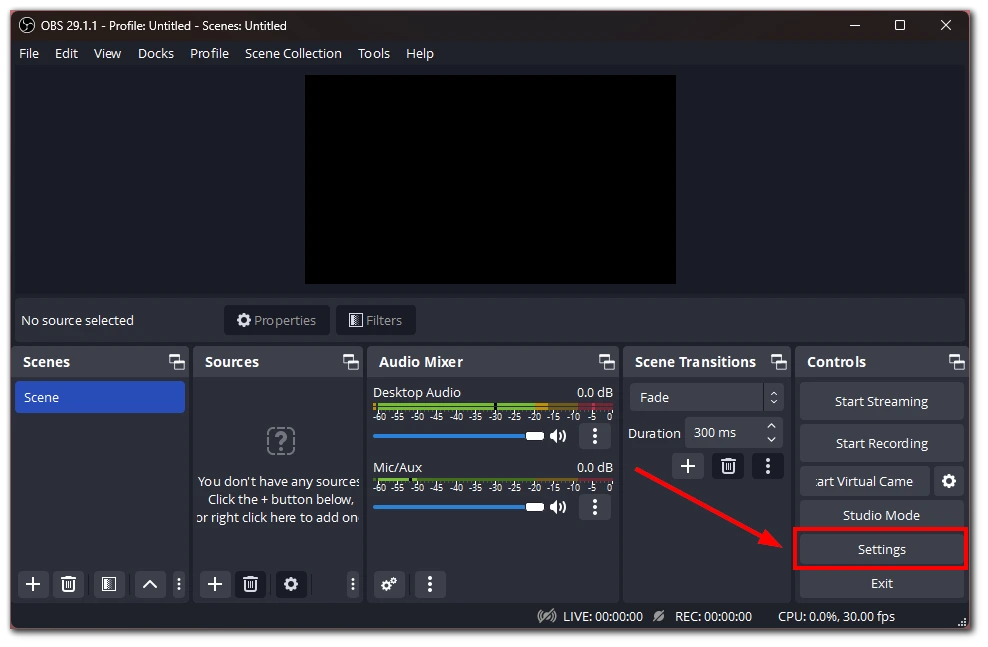Open Audio Mixer bottom three-dot menu

coord(430,585)
